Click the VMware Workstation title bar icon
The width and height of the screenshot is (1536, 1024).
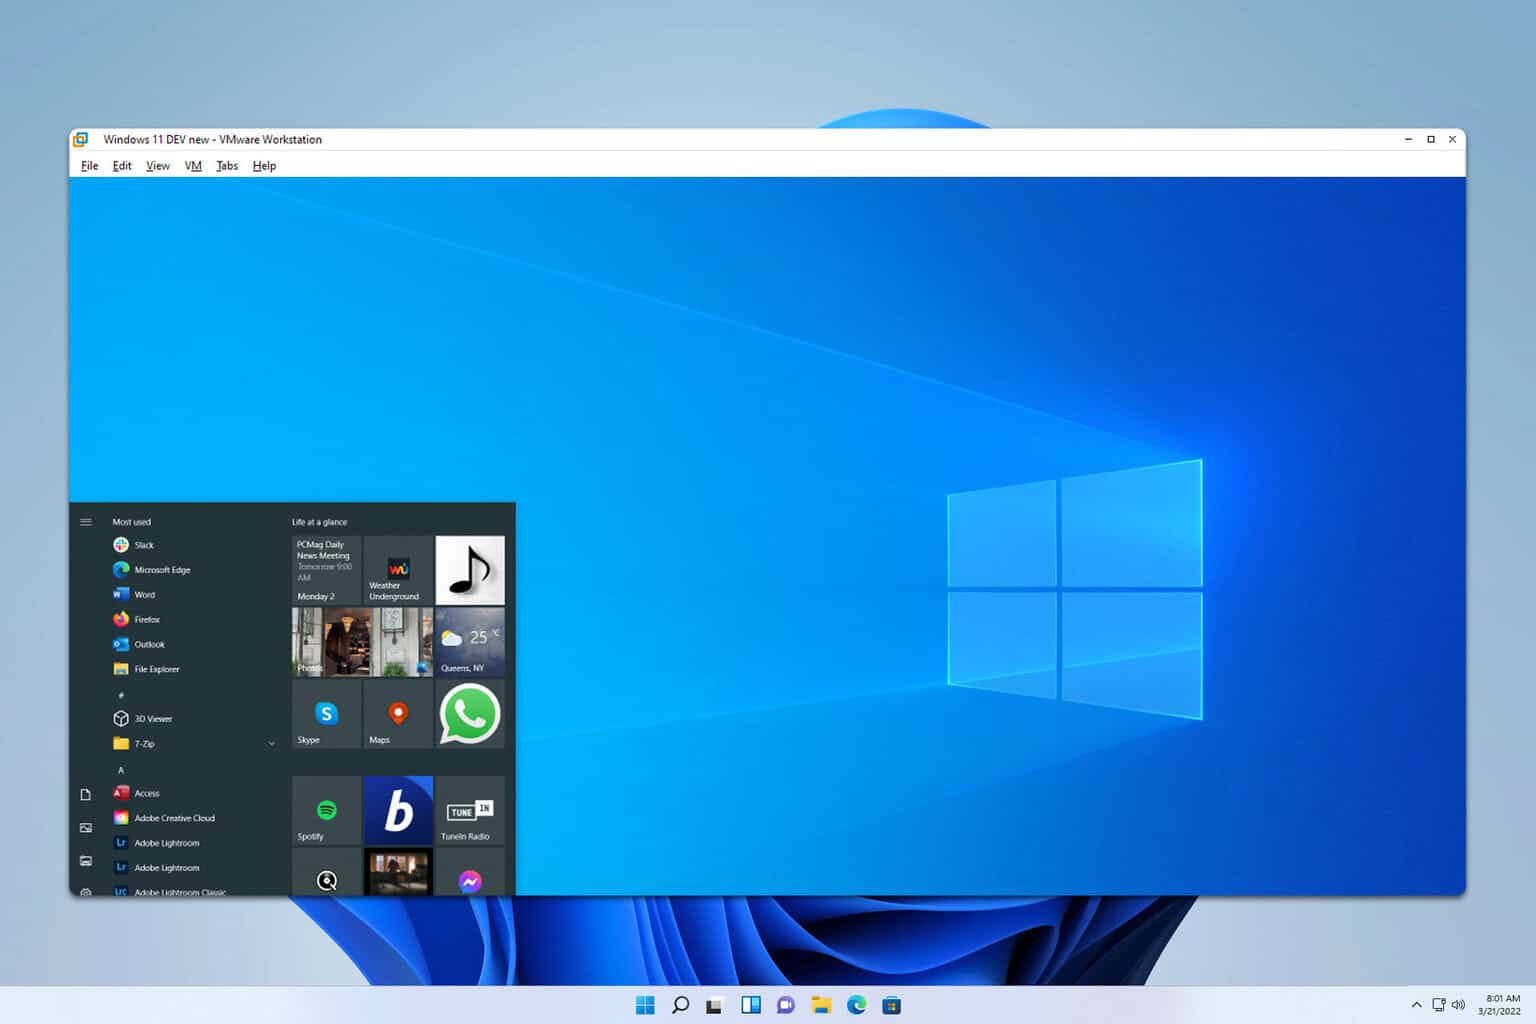pyautogui.click(x=81, y=139)
